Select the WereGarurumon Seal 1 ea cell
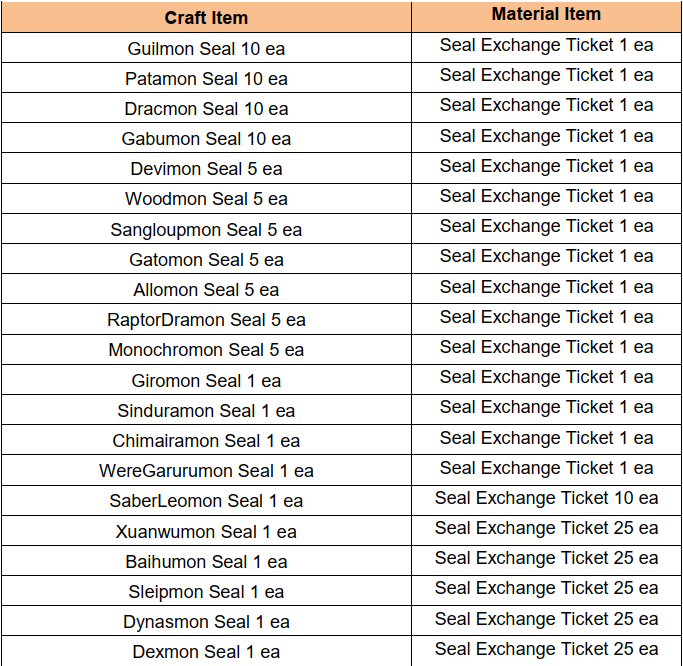The height and width of the screenshot is (666, 683). 206,471
